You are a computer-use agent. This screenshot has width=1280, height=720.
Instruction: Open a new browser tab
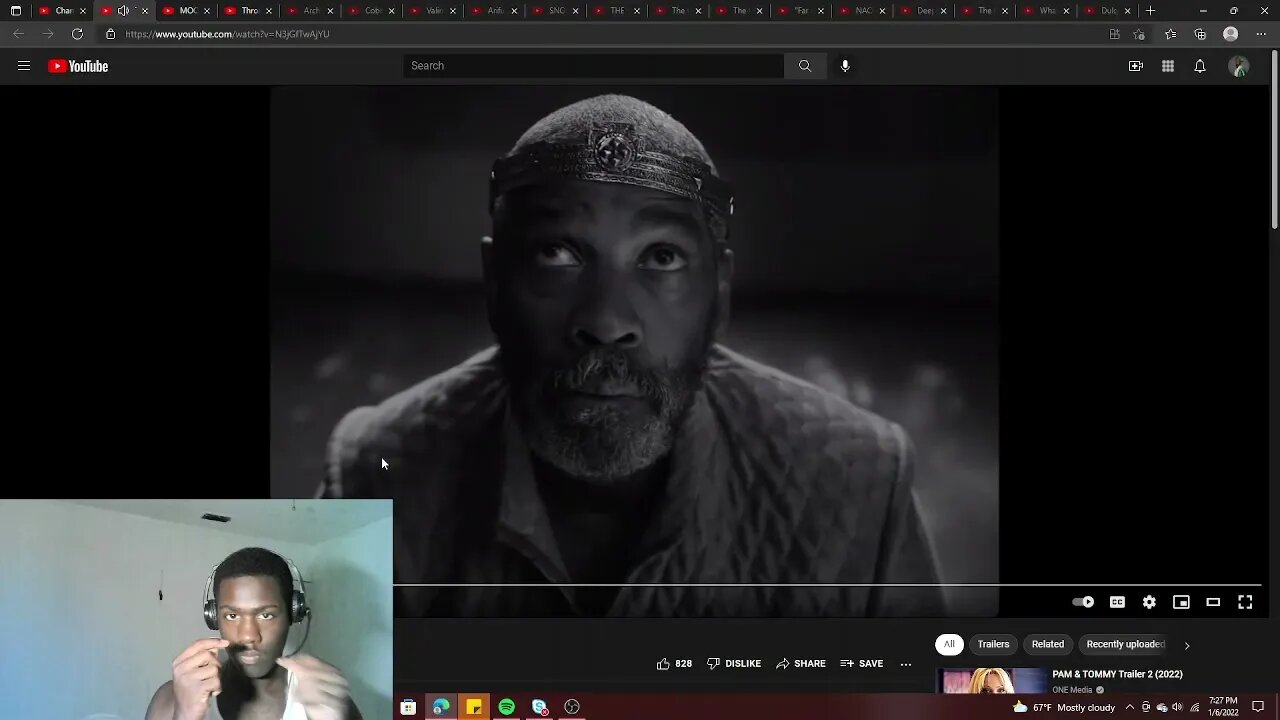[x=1150, y=11]
